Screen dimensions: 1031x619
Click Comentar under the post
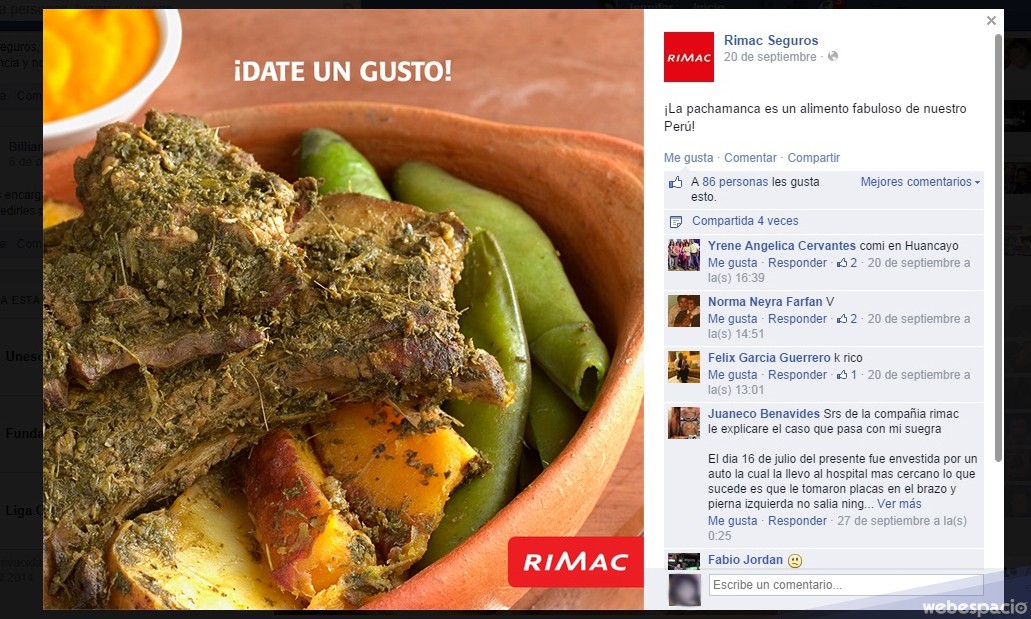click(x=750, y=158)
